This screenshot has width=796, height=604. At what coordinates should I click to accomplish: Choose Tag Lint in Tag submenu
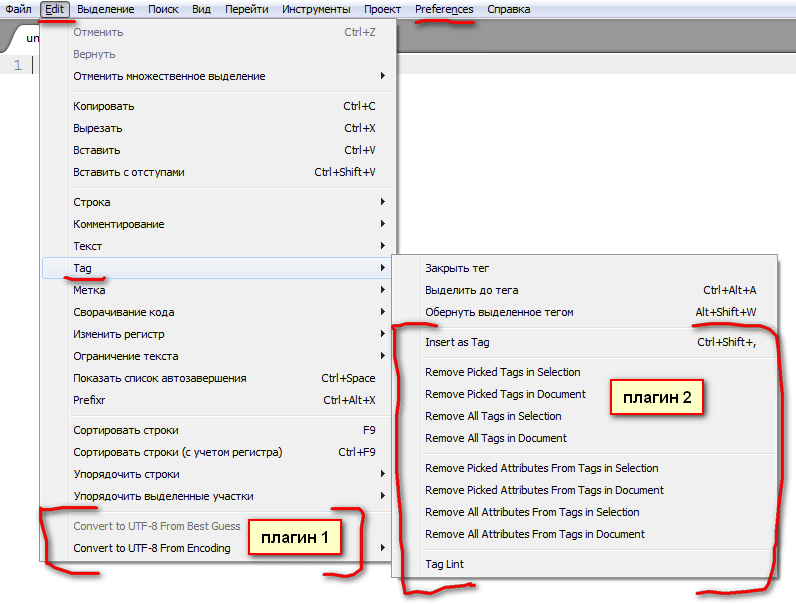point(585,564)
